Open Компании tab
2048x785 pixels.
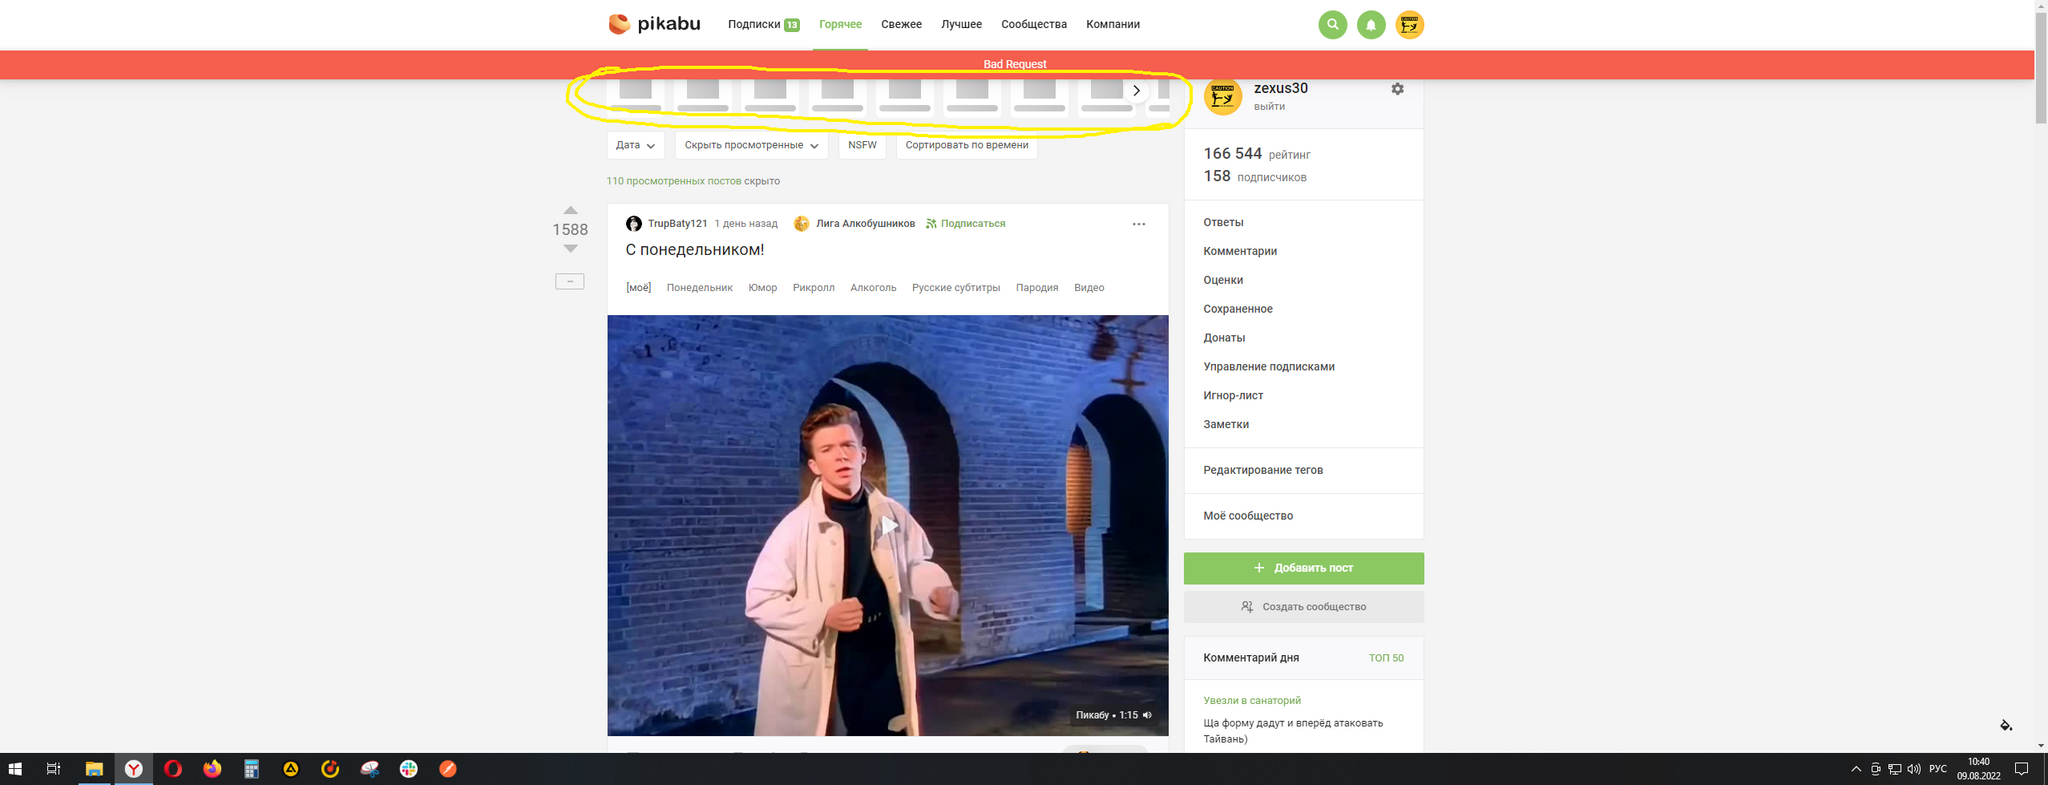(1113, 24)
